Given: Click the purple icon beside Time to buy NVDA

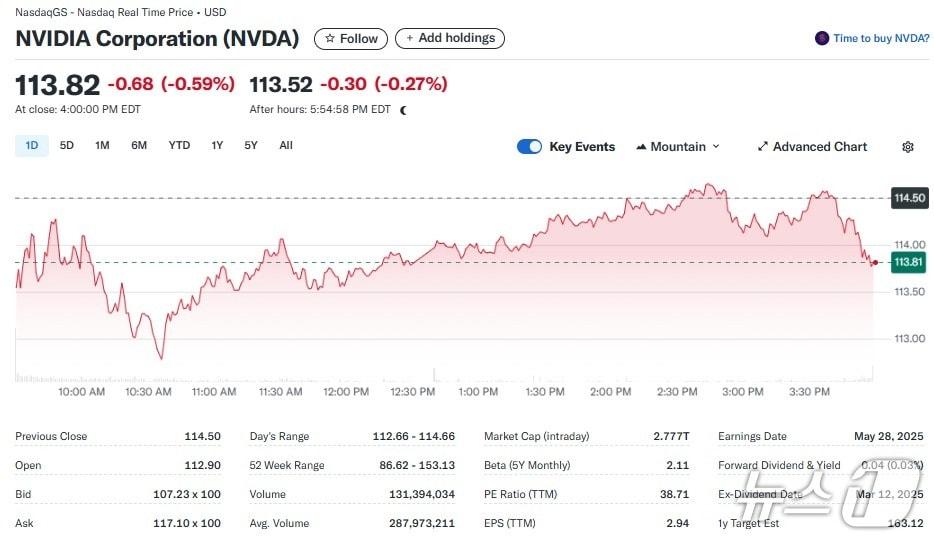Looking at the screenshot, I should click(822, 39).
